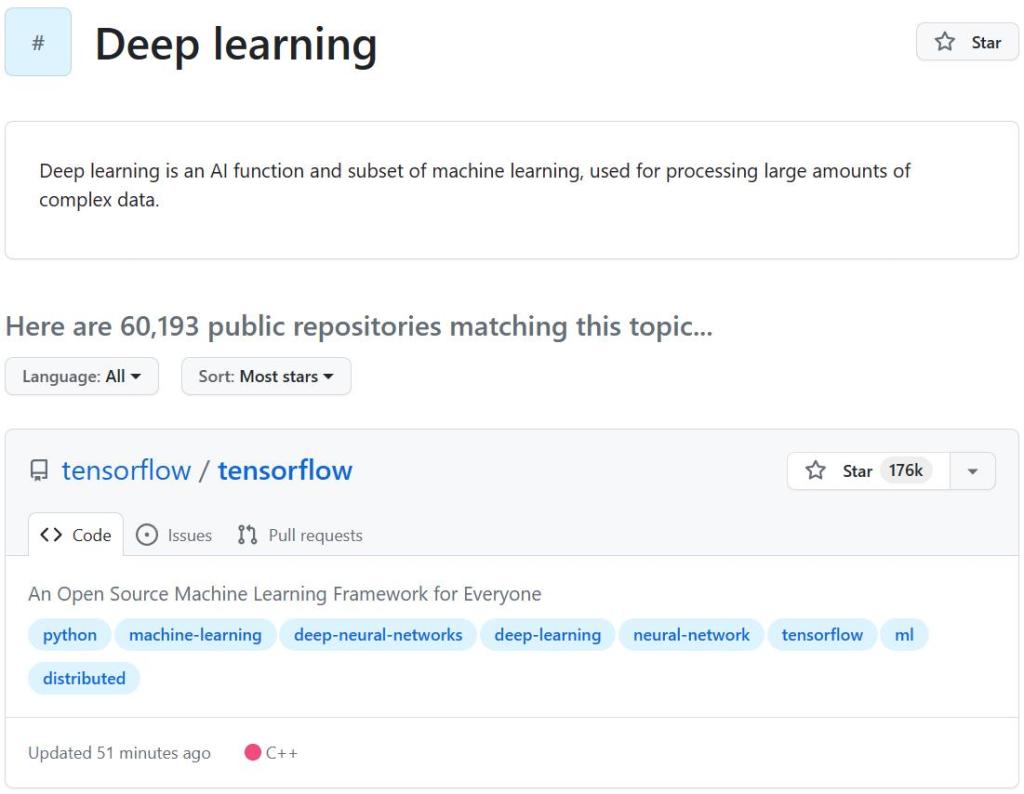The height and width of the screenshot is (794, 1024).
Task: Expand the star lists dropdown arrow
Action: coord(972,471)
